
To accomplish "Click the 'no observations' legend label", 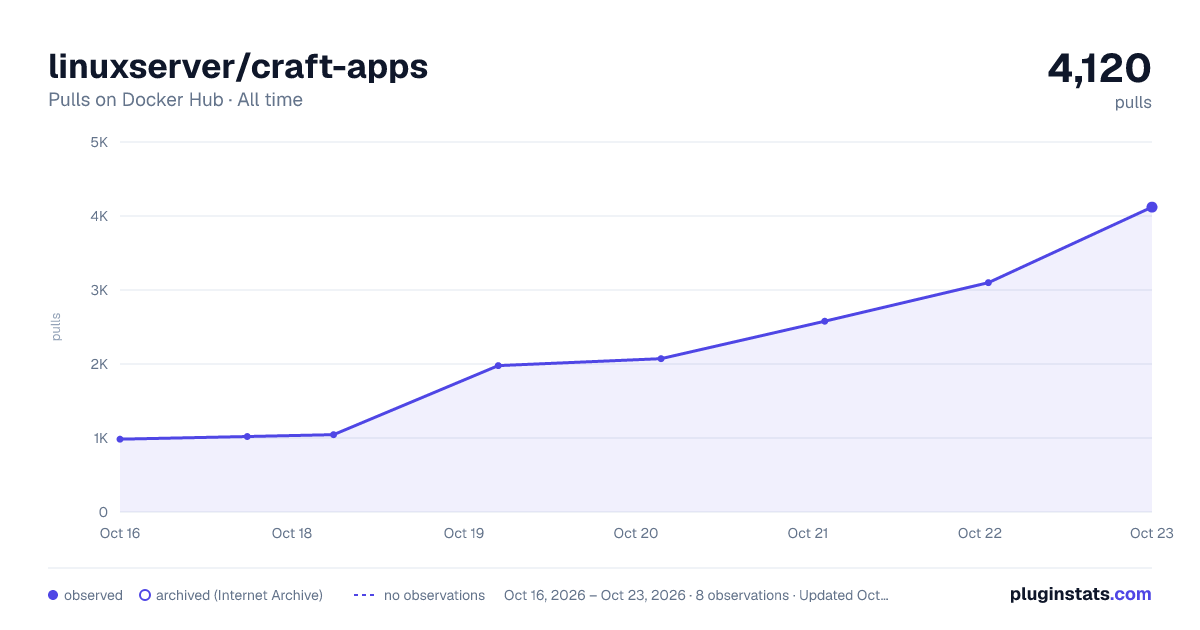I will 434,595.
